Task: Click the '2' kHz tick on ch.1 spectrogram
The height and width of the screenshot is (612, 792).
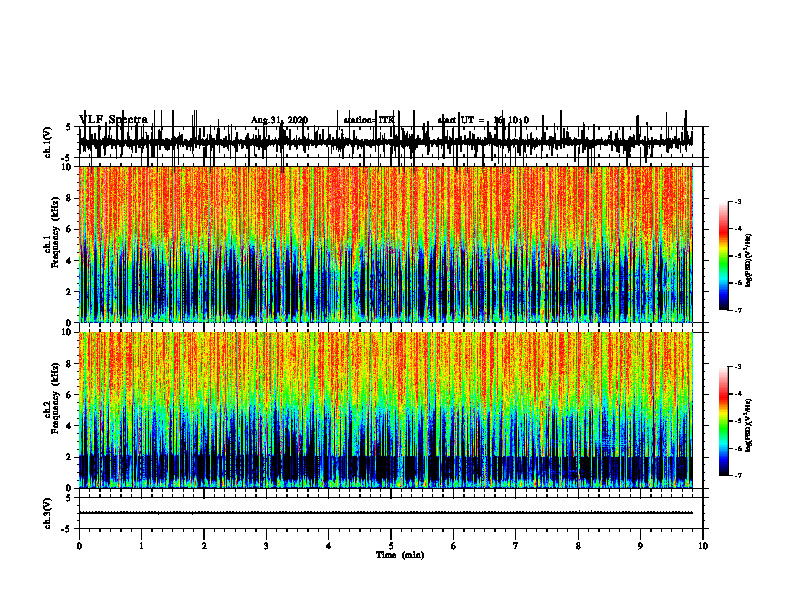Action: tap(71, 292)
